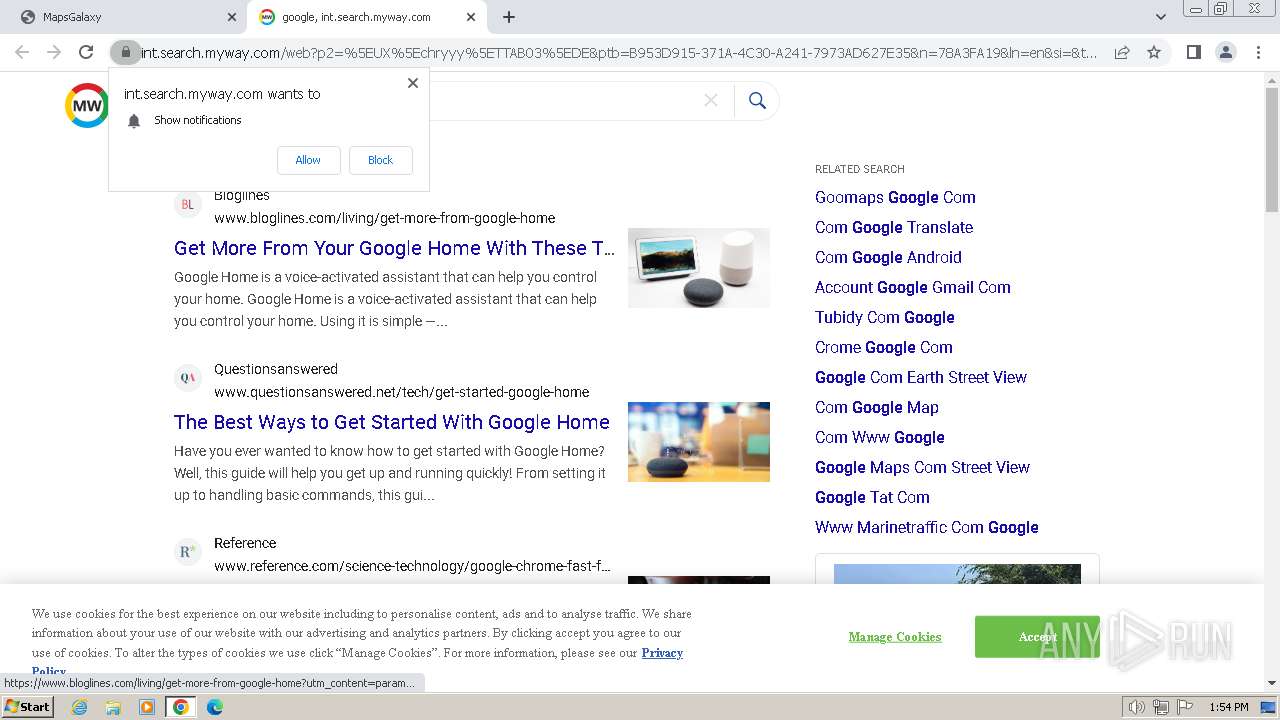
Task: Open the Privacy Policy link
Action: pyautogui.click(x=662, y=653)
